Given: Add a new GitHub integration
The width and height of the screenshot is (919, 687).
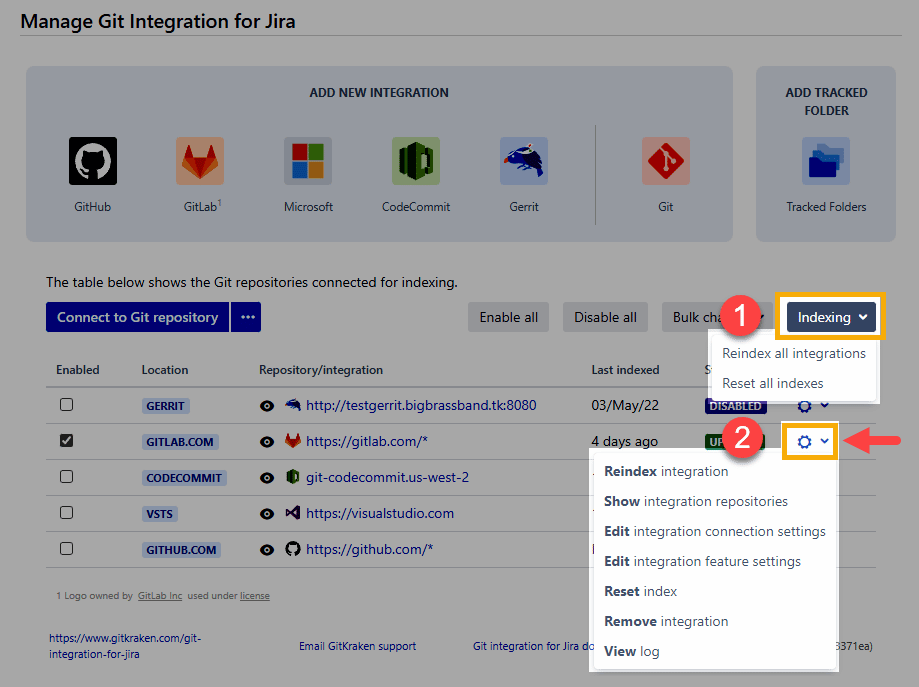Looking at the screenshot, I should pyautogui.click(x=93, y=161).
